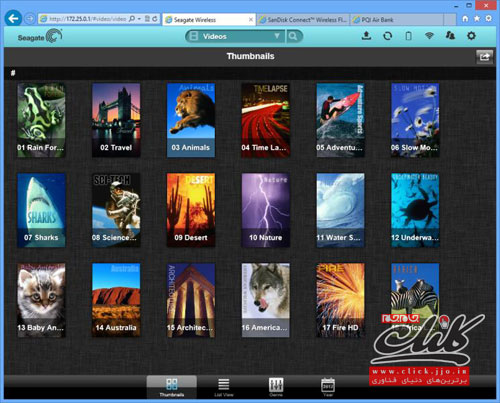
Task: Select the Thumbnails view tab at bottom
Action: coord(172,387)
